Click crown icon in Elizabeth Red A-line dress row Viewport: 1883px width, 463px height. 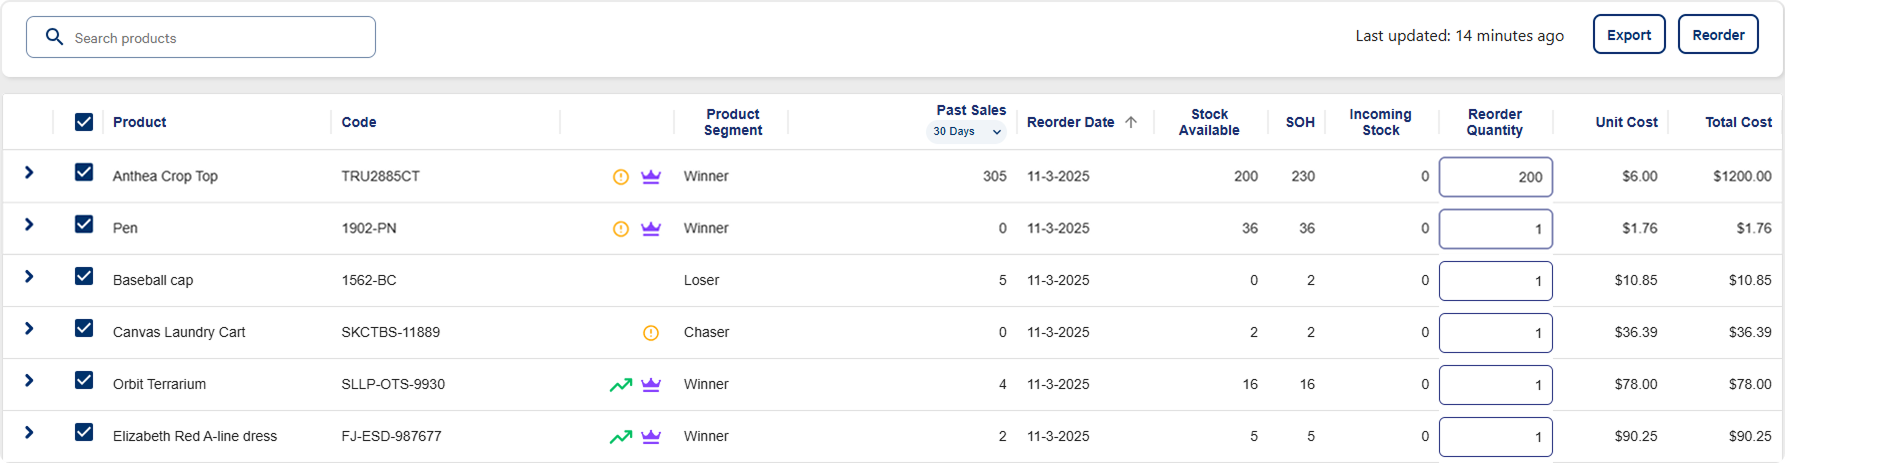coord(651,437)
